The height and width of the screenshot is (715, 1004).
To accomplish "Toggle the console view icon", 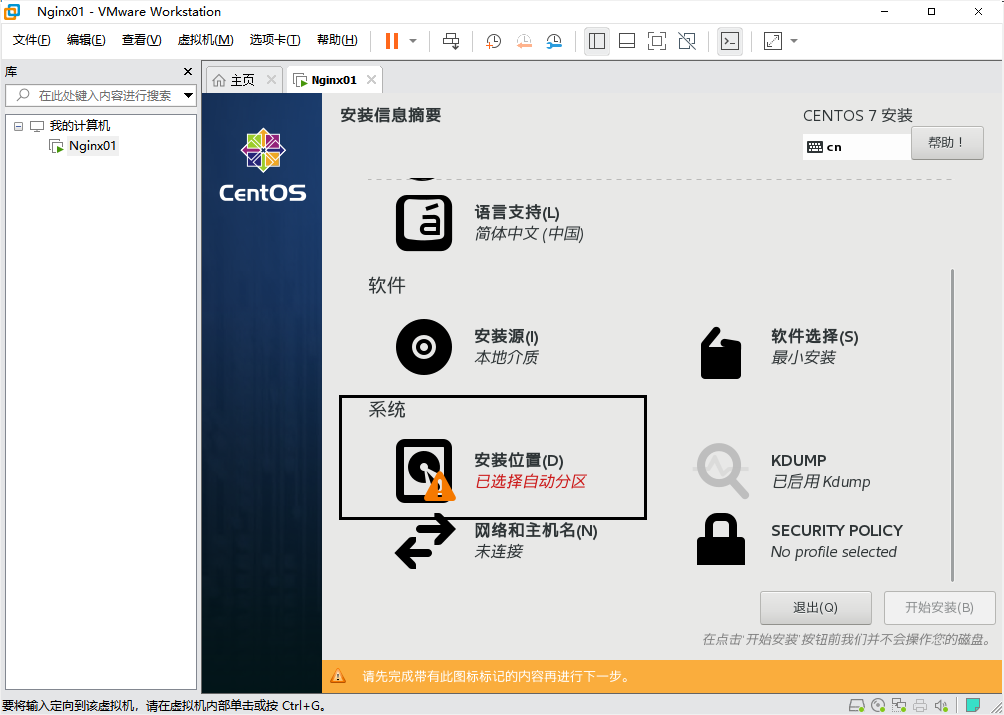I will (730, 41).
